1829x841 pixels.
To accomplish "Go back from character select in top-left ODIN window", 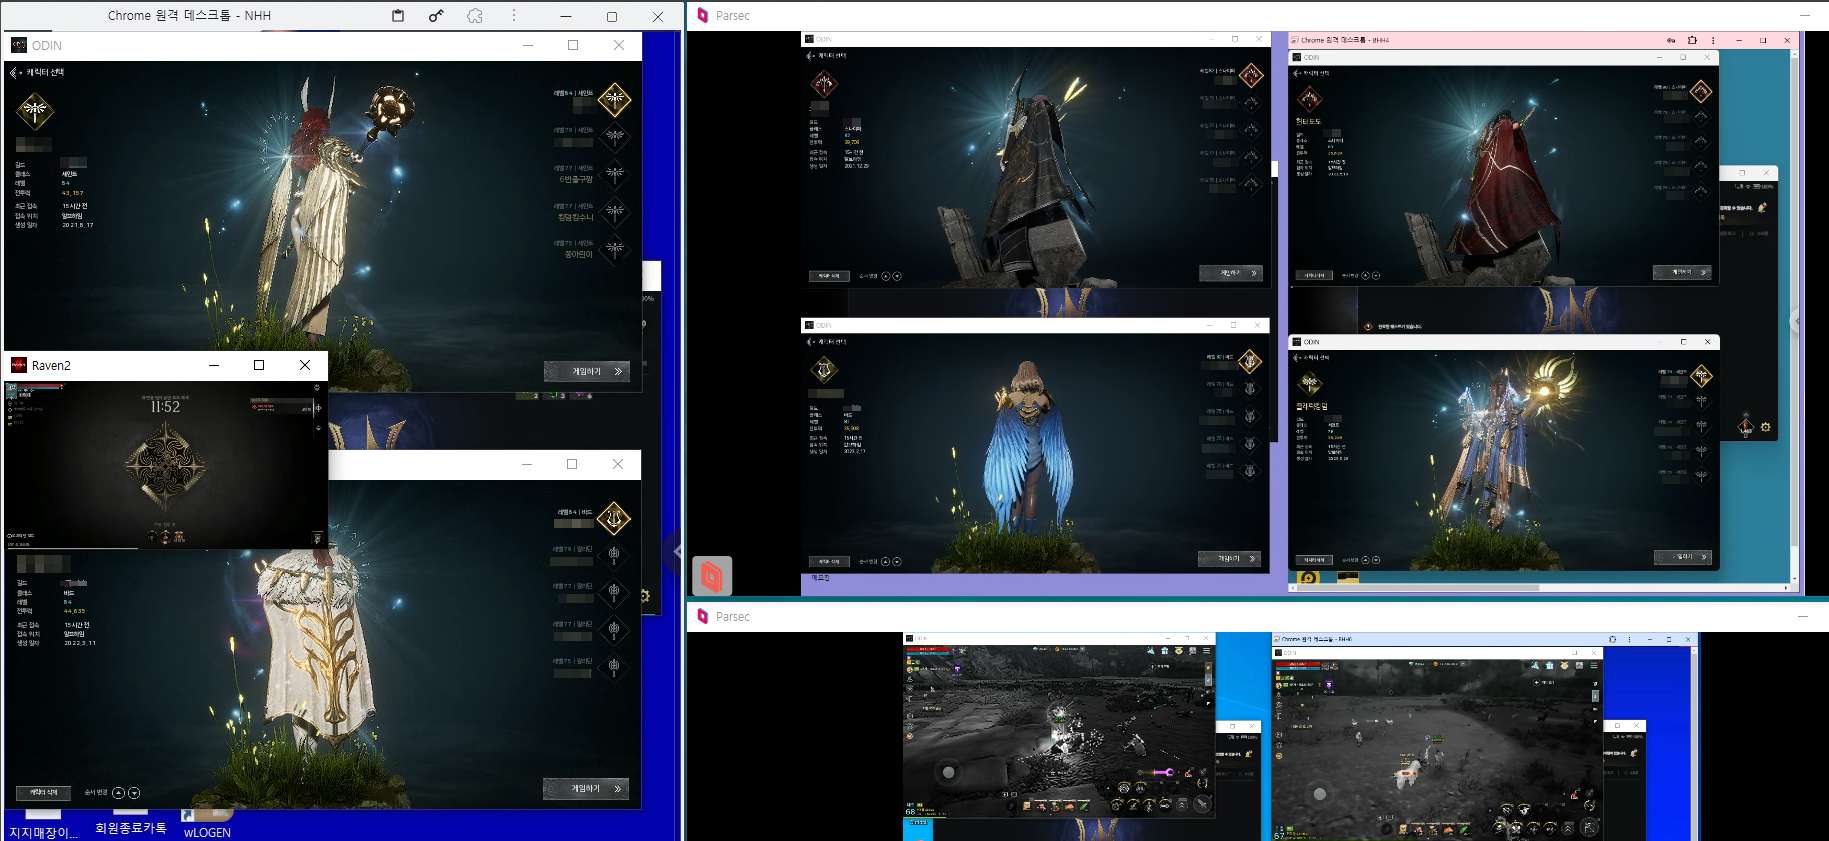I will [x=14, y=72].
